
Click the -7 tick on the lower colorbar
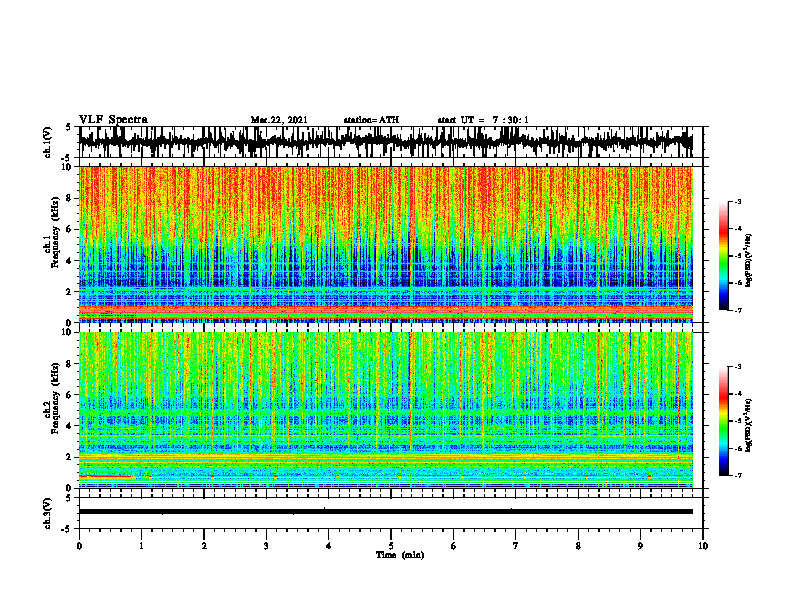point(738,475)
